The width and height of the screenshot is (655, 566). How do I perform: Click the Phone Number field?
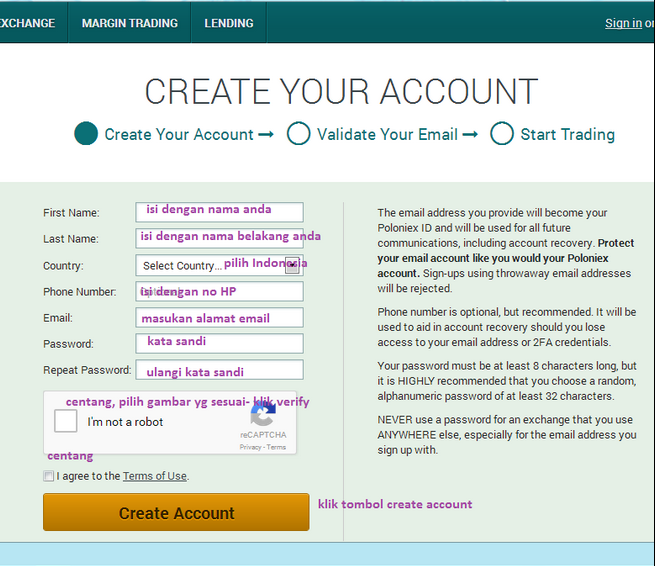tap(219, 292)
